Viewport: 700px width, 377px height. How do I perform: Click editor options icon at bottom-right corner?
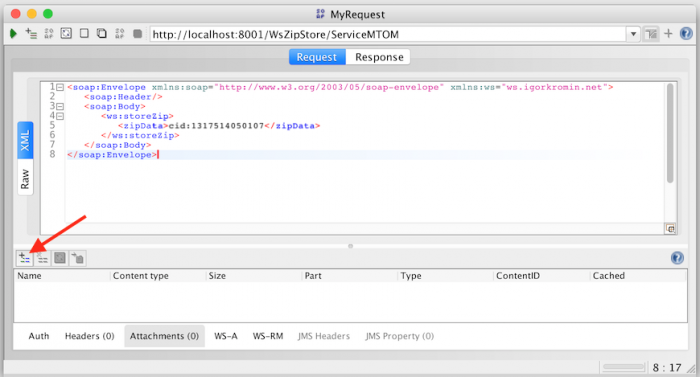(670, 228)
